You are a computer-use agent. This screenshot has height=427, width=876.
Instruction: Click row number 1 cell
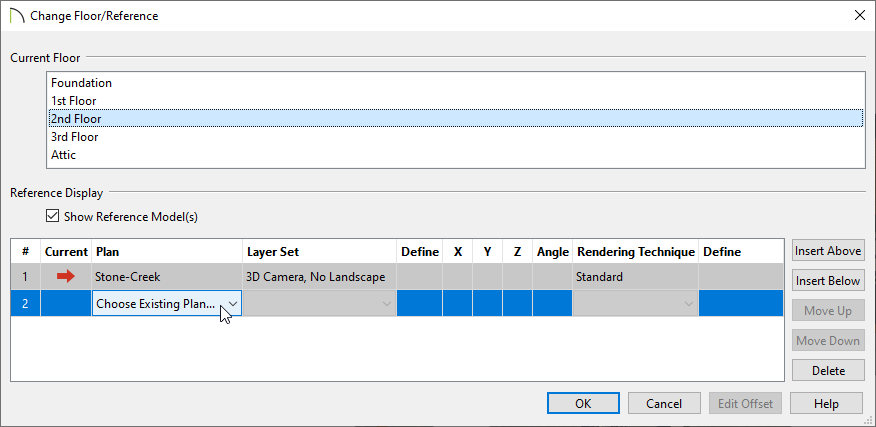(x=26, y=277)
